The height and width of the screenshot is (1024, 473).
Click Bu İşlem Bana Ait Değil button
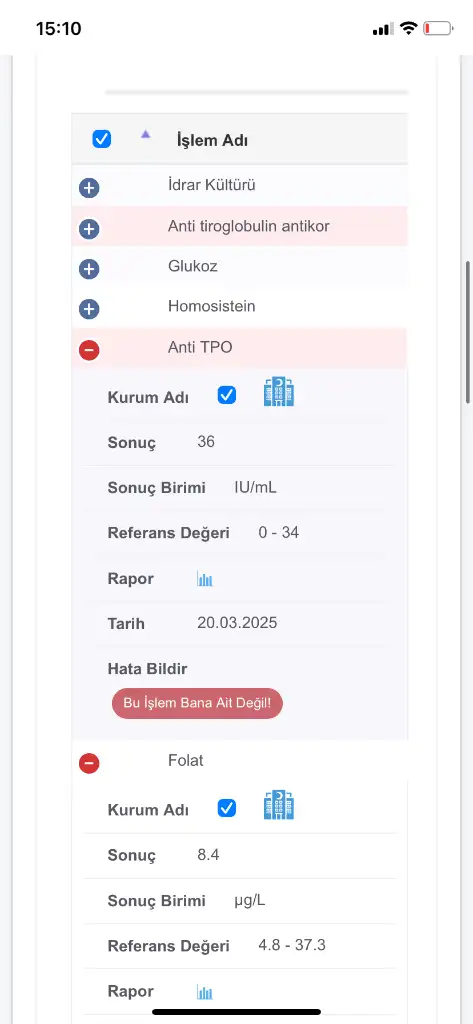[197, 703]
